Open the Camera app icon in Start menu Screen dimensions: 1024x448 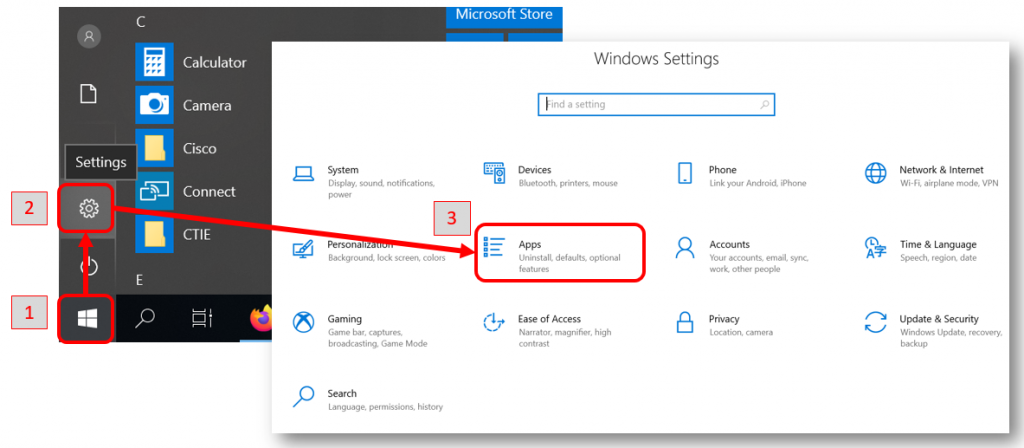(x=154, y=105)
